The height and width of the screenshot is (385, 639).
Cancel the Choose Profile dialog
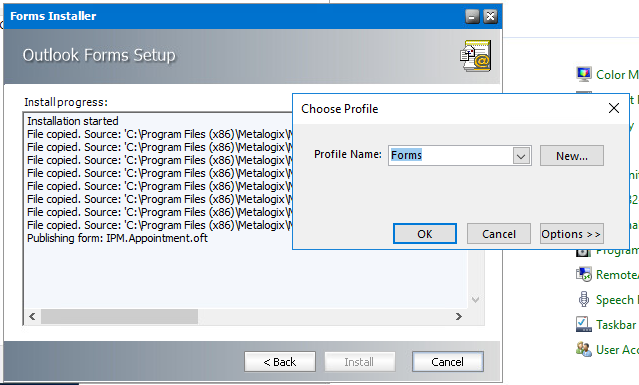pyautogui.click(x=499, y=233)
